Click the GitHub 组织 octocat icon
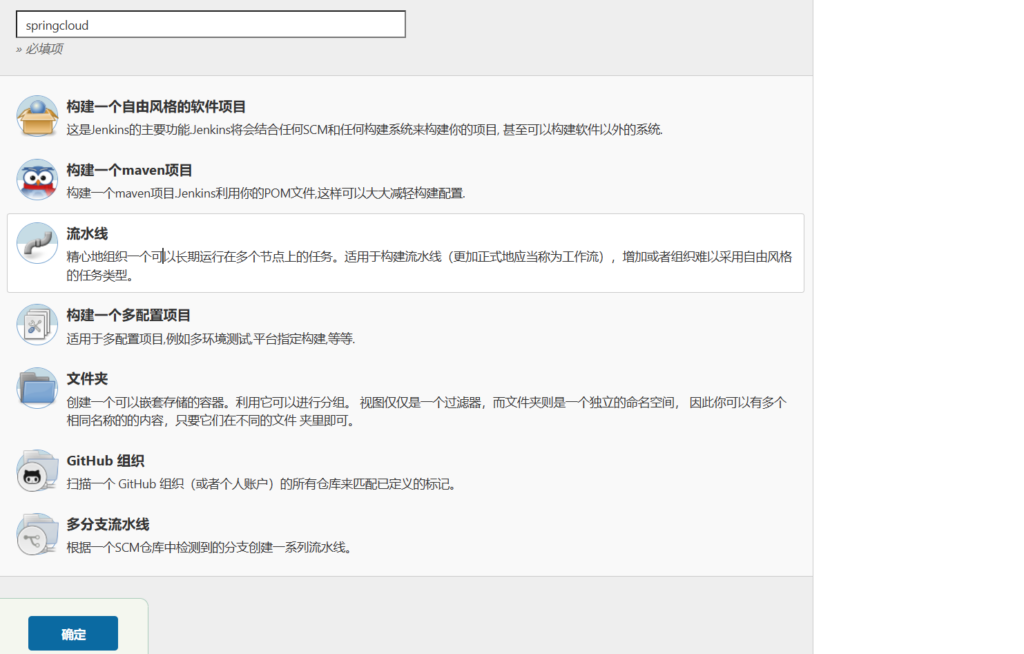This screenshot has width=1024, height=654. click(x=37, y=472)
